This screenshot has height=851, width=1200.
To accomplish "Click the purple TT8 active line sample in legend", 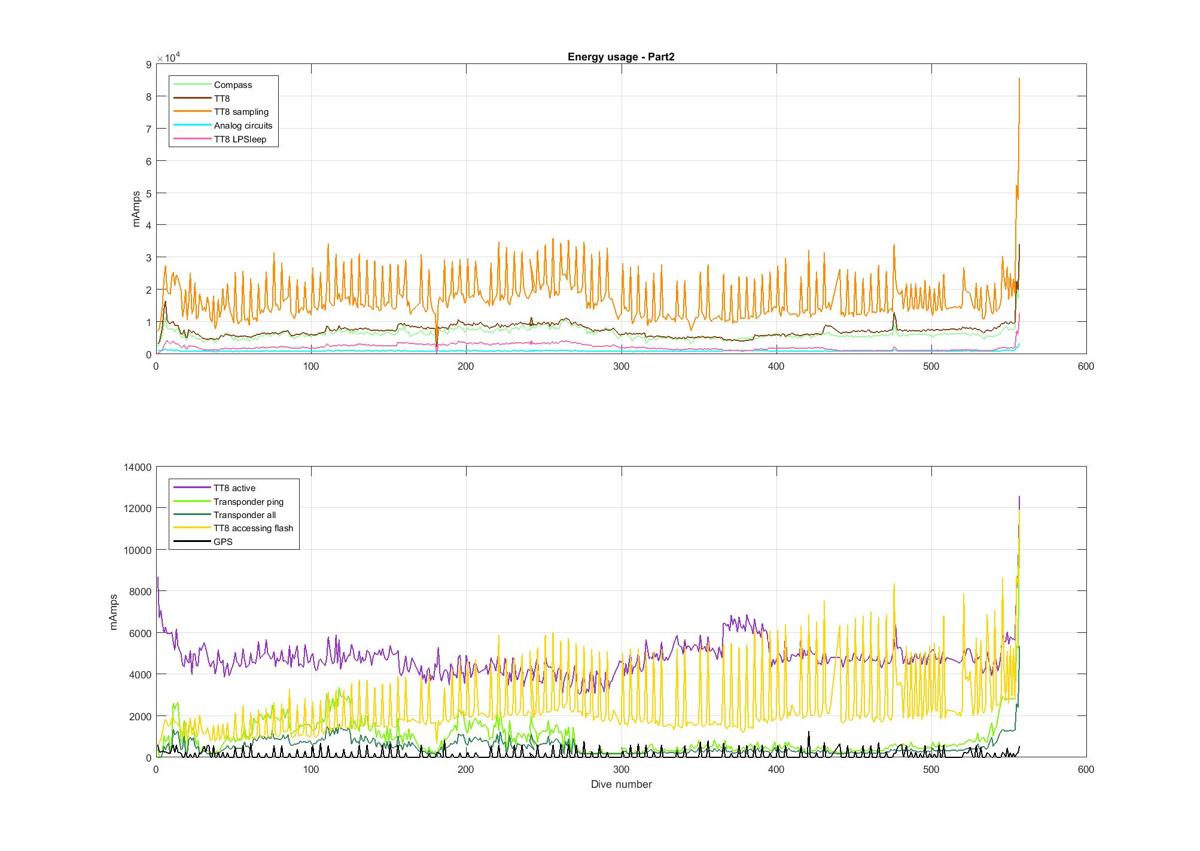I will (191, 488).
